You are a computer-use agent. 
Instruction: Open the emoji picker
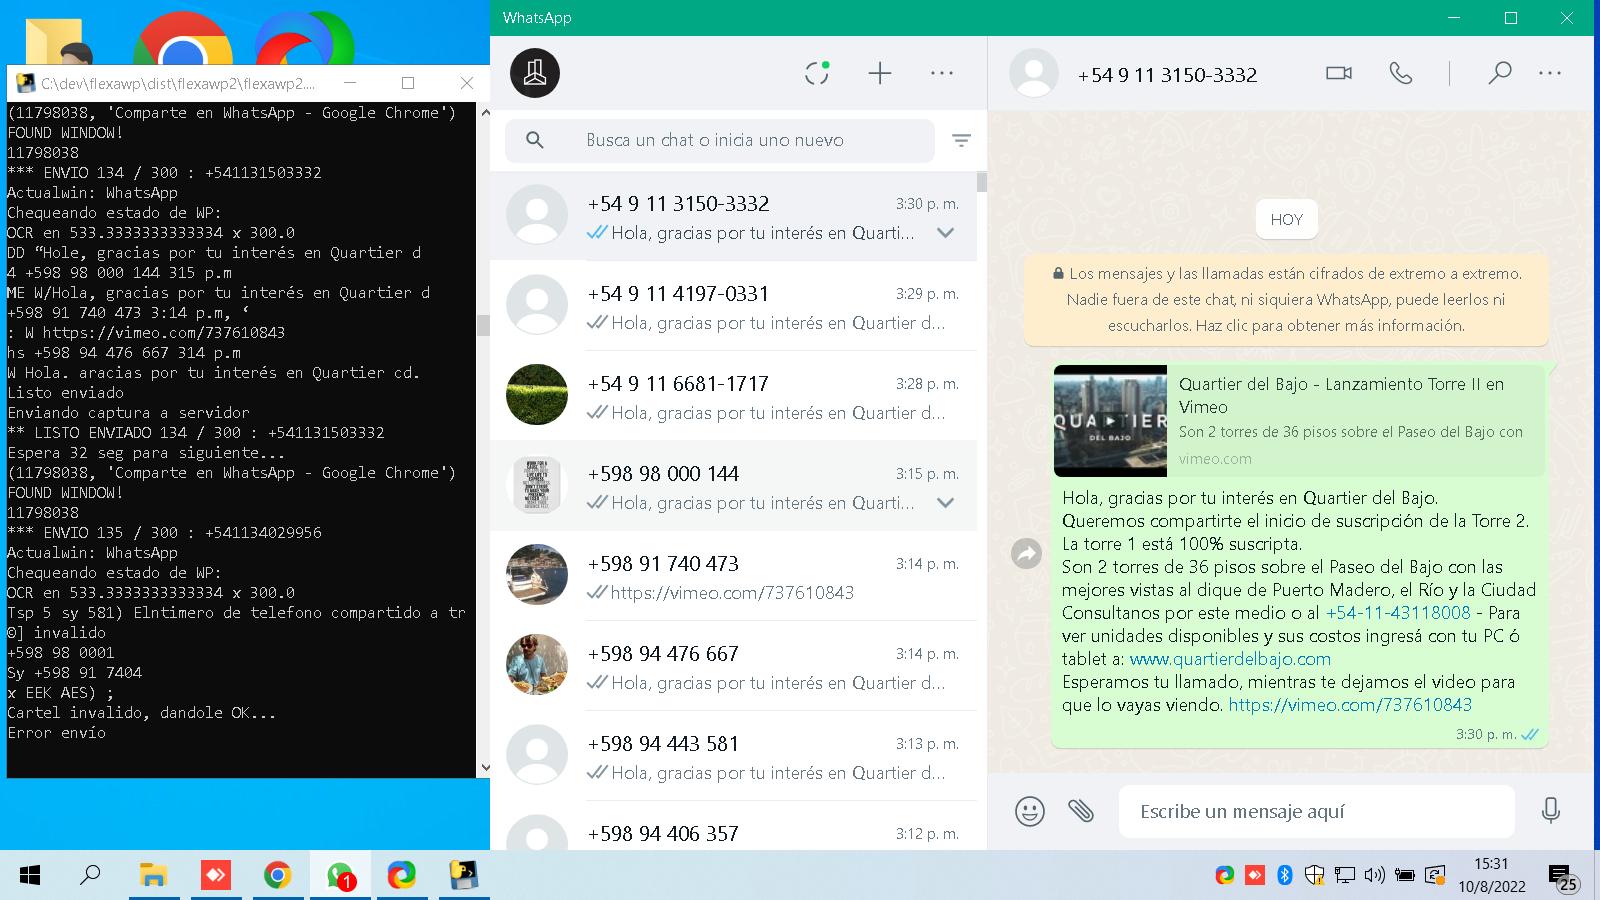point(1030,811)
